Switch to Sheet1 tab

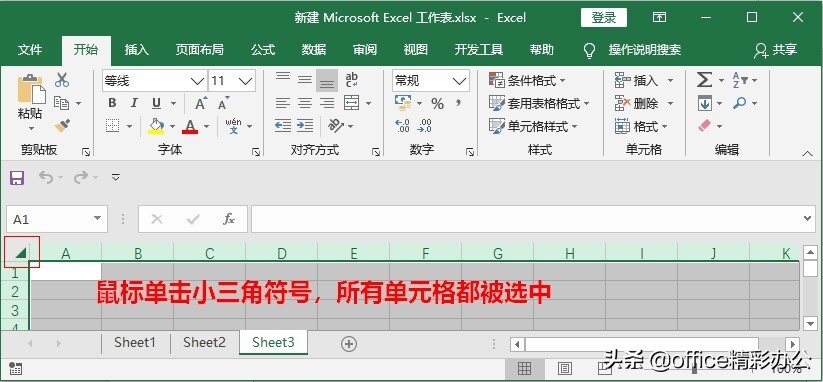pyautogui.click(x=135, y=343)
